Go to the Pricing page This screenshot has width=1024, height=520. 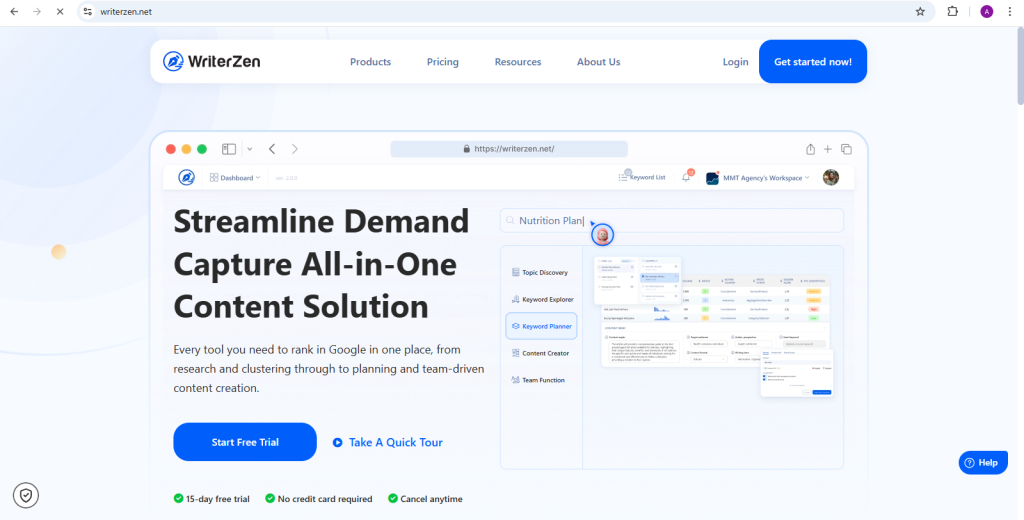coord(442,62)
